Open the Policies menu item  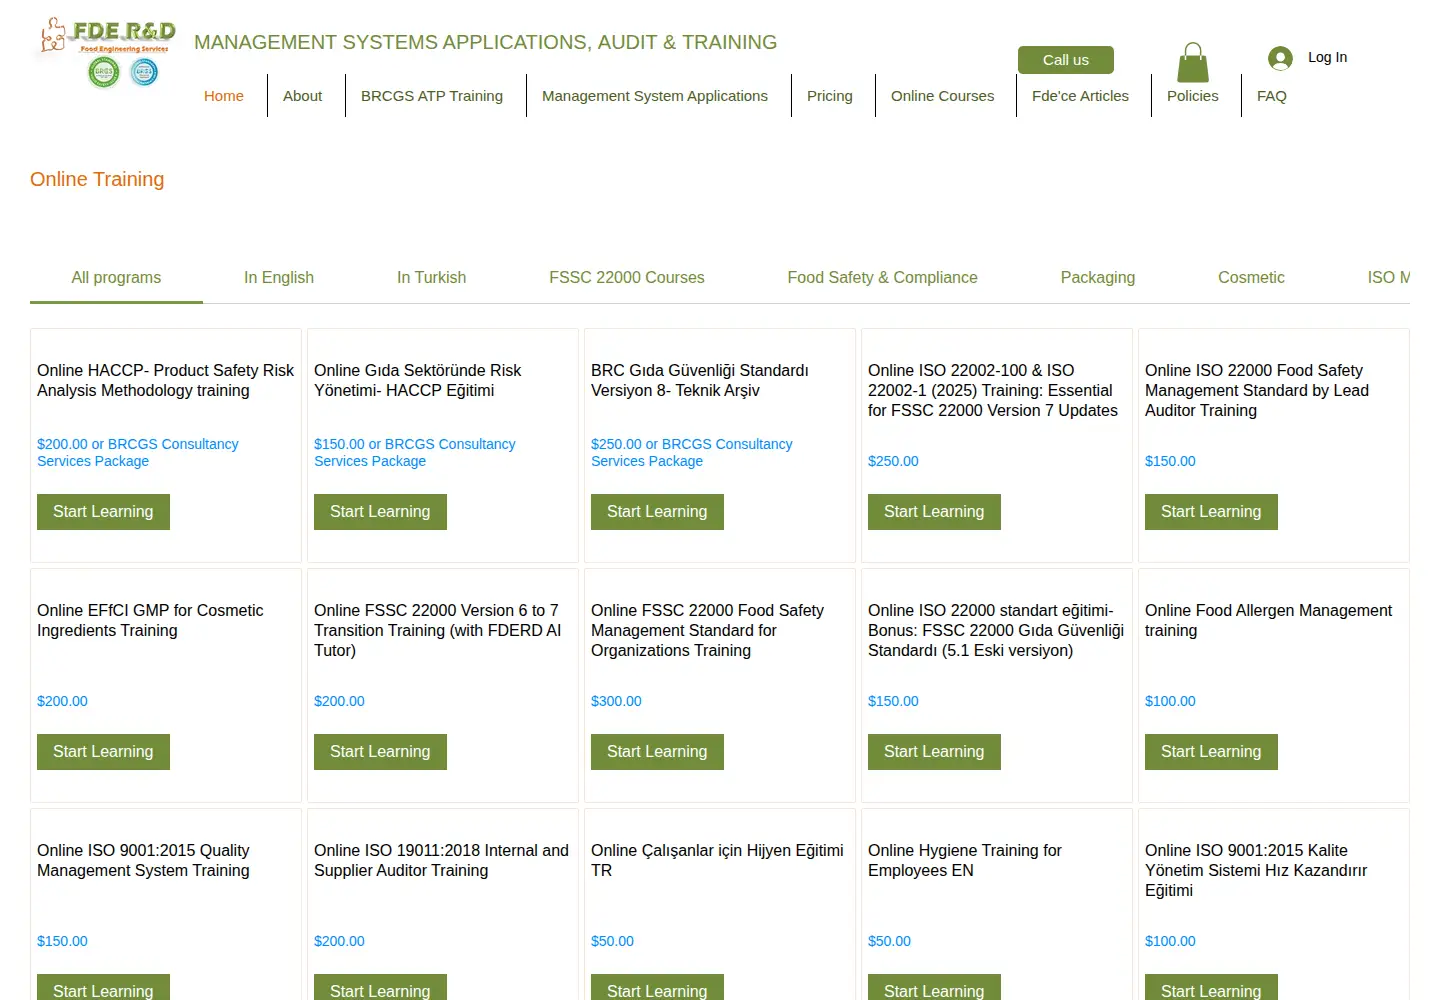click(1193, 96)
